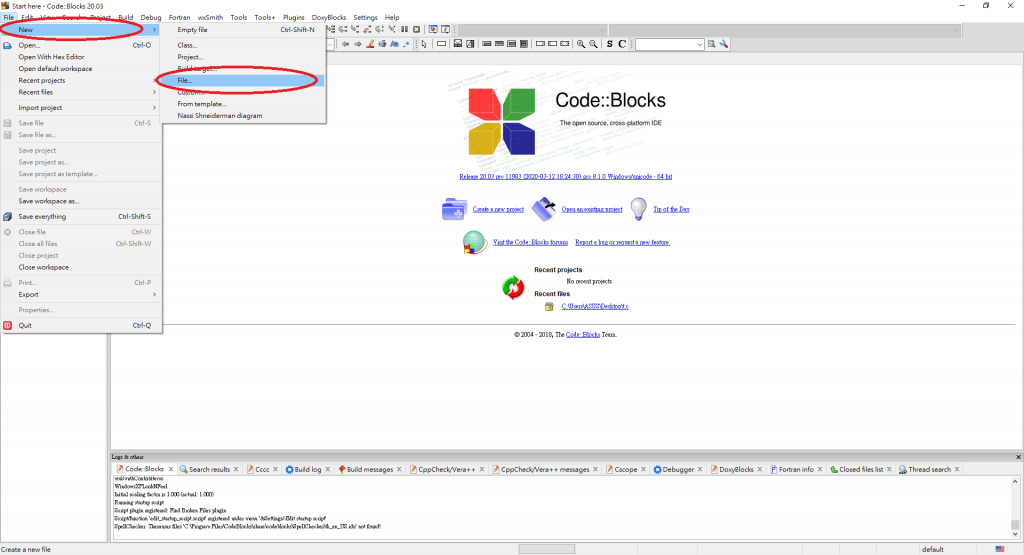Switch to the Build messages tab

coord(370,469)
